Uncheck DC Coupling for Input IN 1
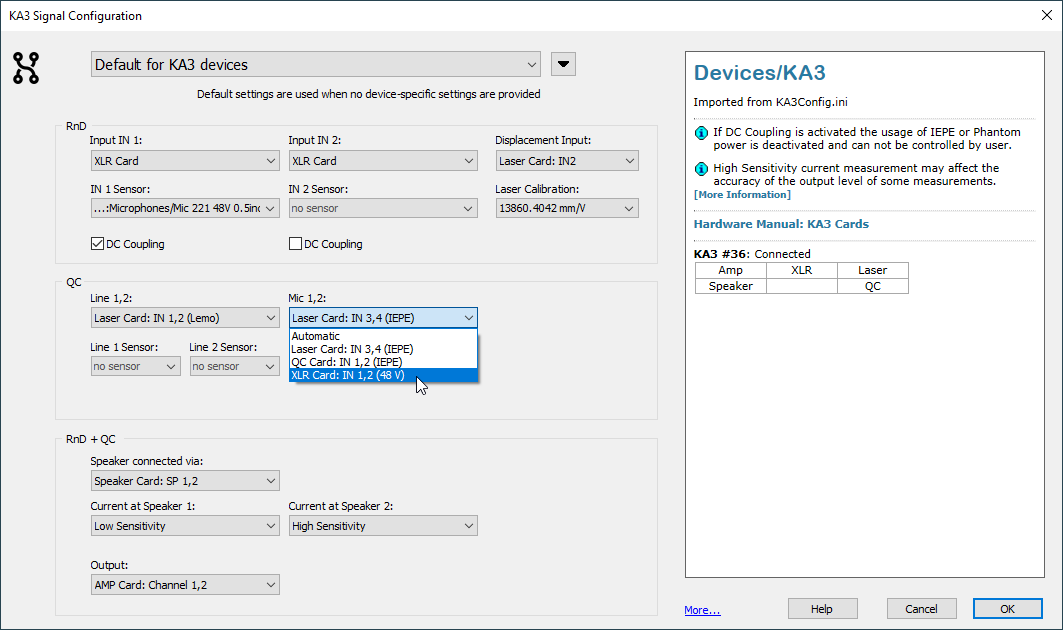 pos(97,243)
